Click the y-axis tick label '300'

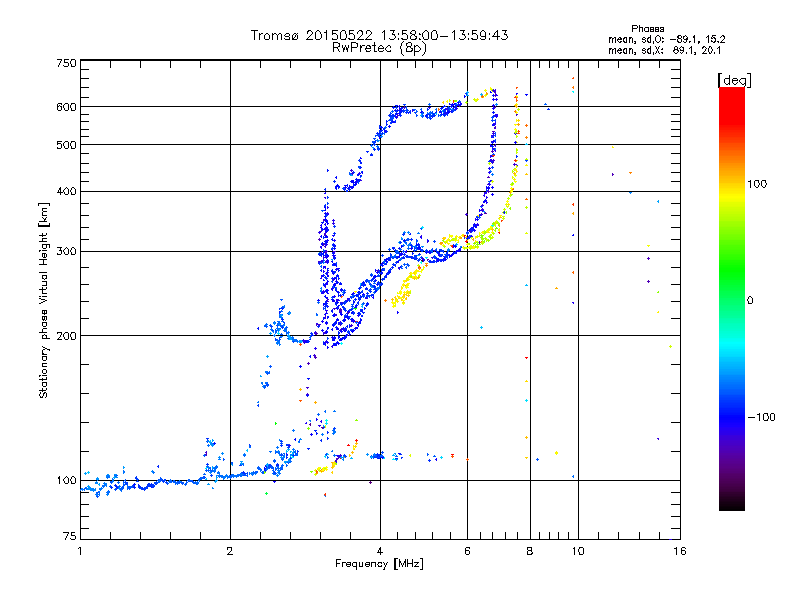click(66, 252)
